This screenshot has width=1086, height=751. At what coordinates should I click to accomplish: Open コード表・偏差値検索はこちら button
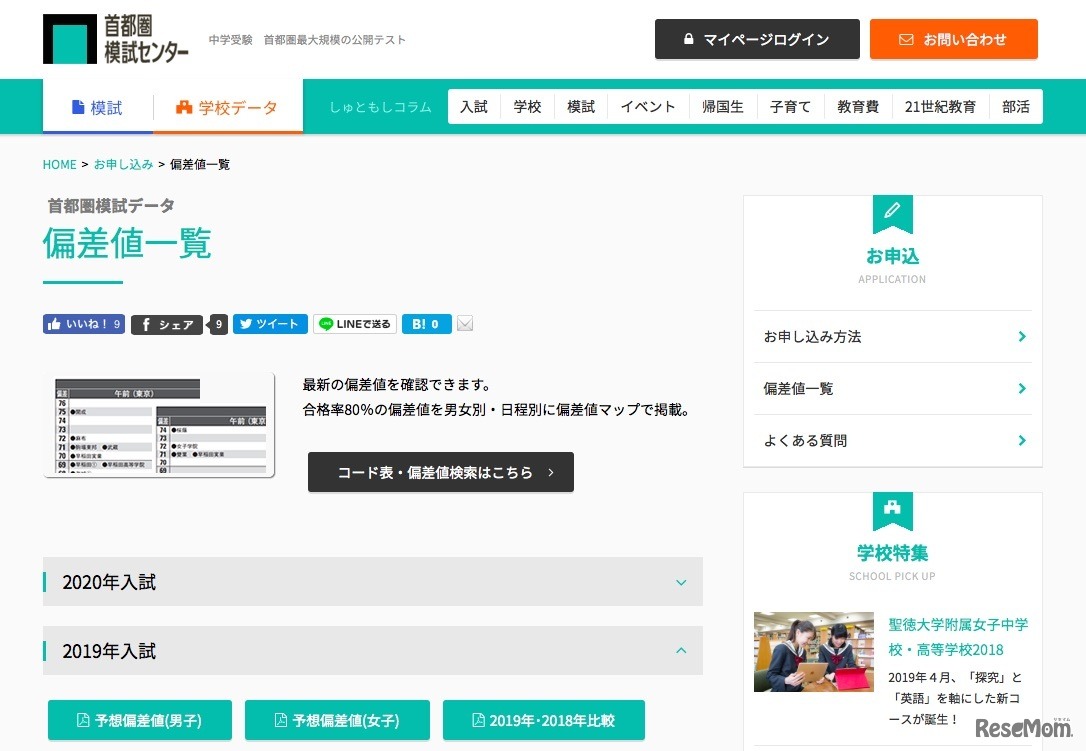440,472
